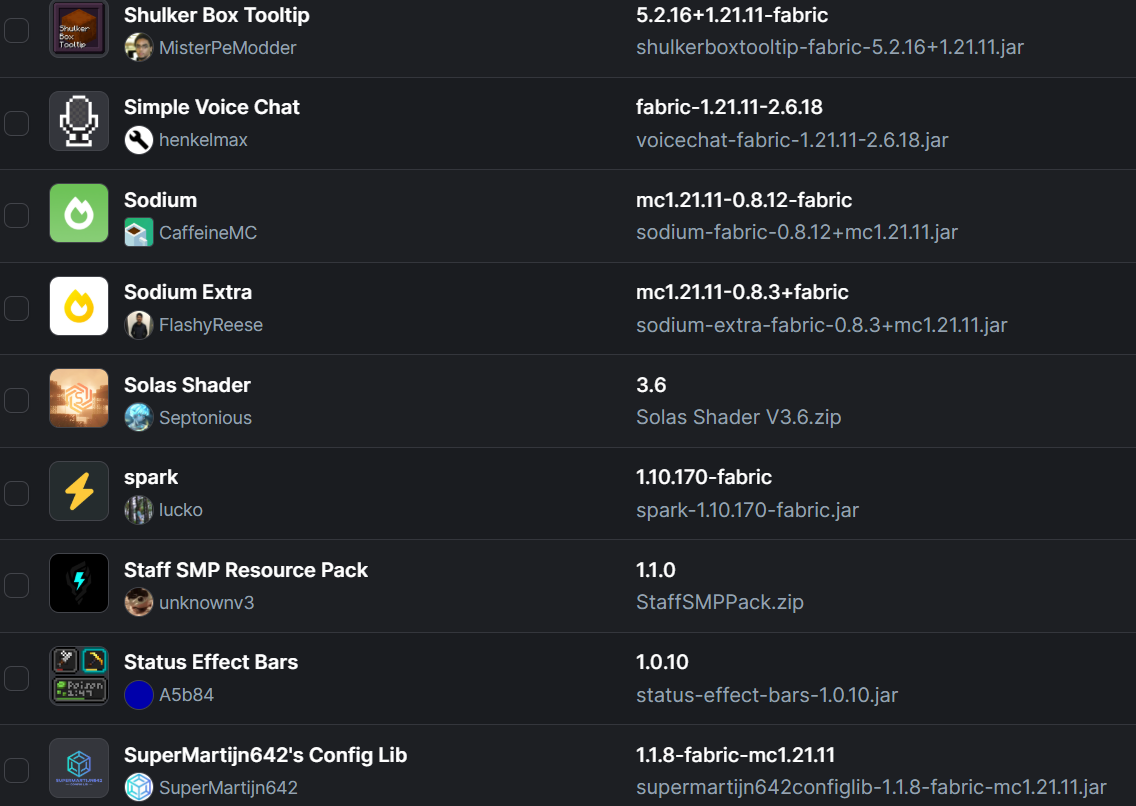The height and width of the screenshot is (806, 1136).
Task: Open SuperMartijn642's Config Lib cube icon
Action: coord(79,768)
